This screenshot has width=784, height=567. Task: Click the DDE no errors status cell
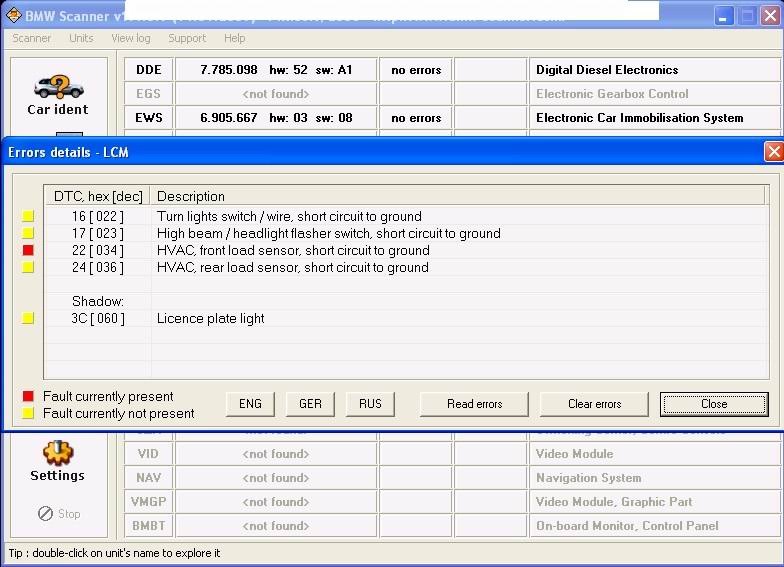416,70
